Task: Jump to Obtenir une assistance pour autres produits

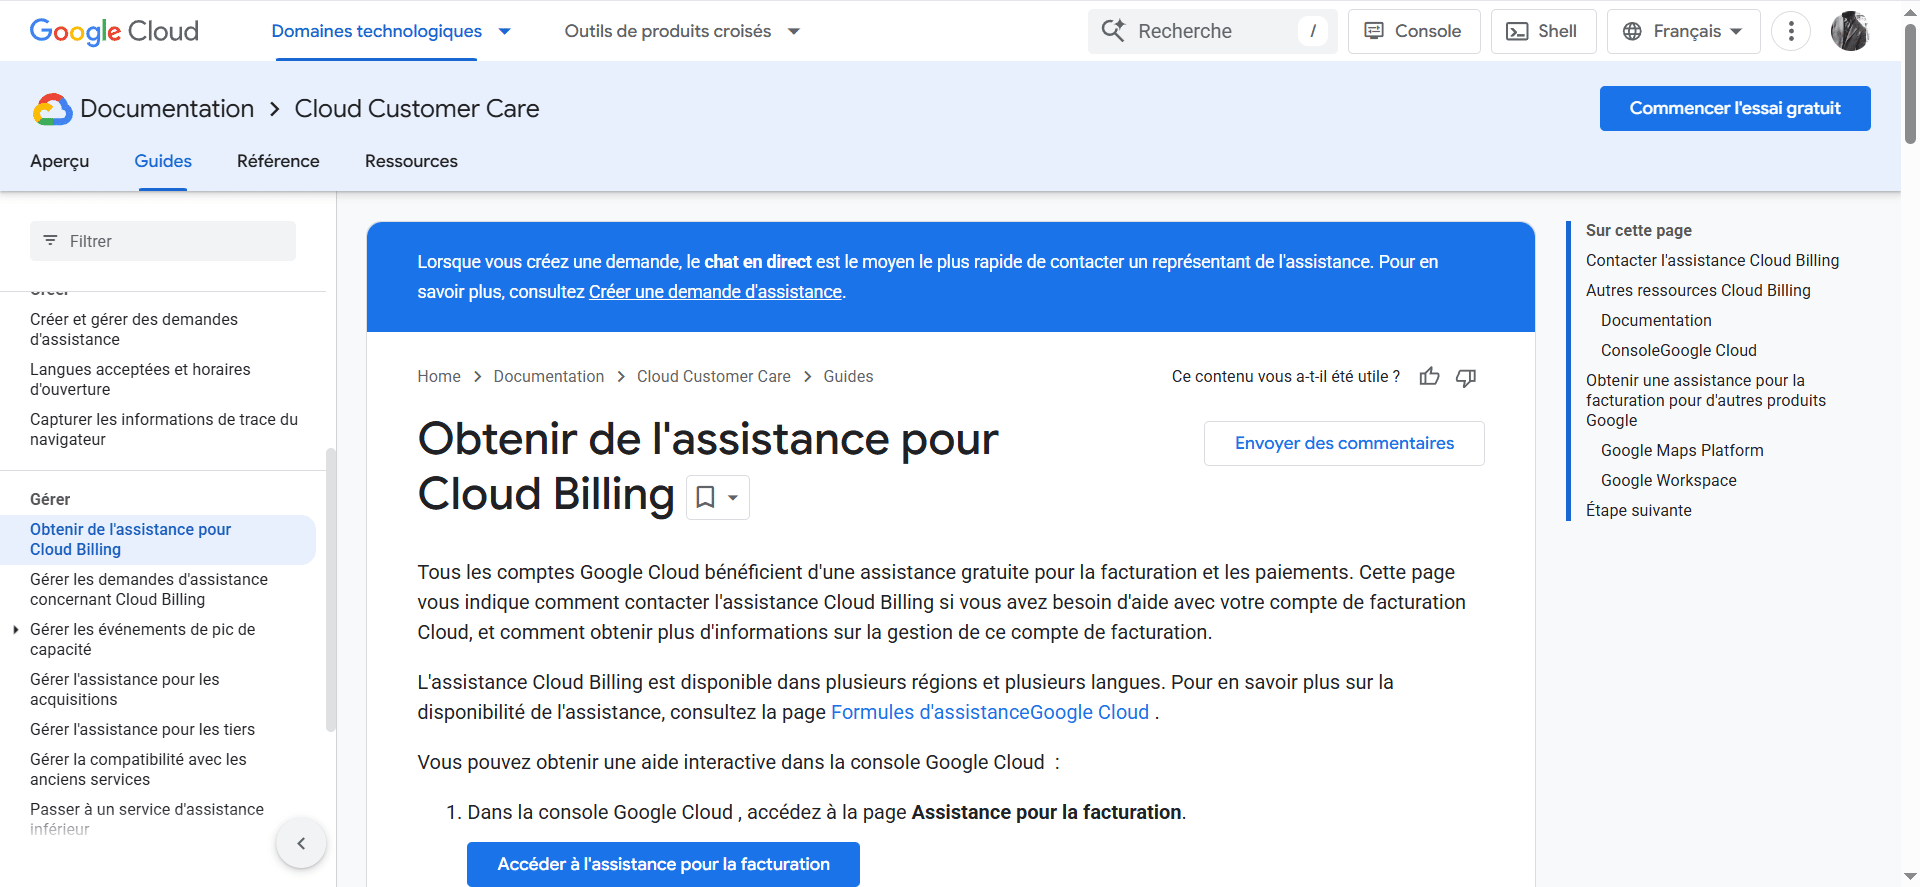Action: coord(1706,400)
